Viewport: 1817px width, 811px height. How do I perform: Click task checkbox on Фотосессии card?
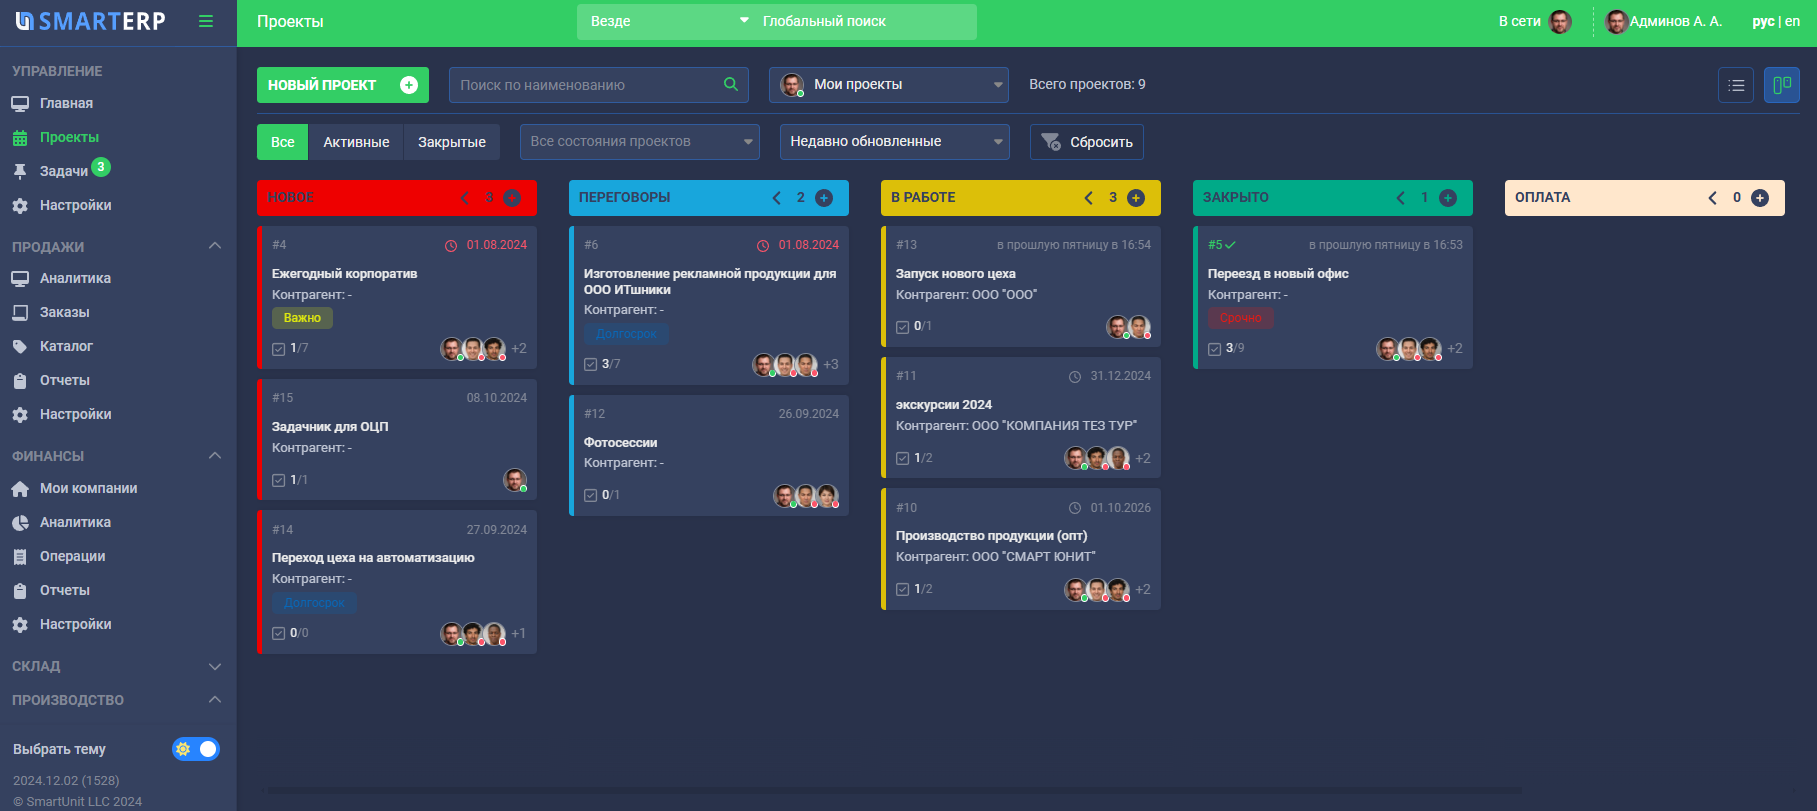[591, 495]
